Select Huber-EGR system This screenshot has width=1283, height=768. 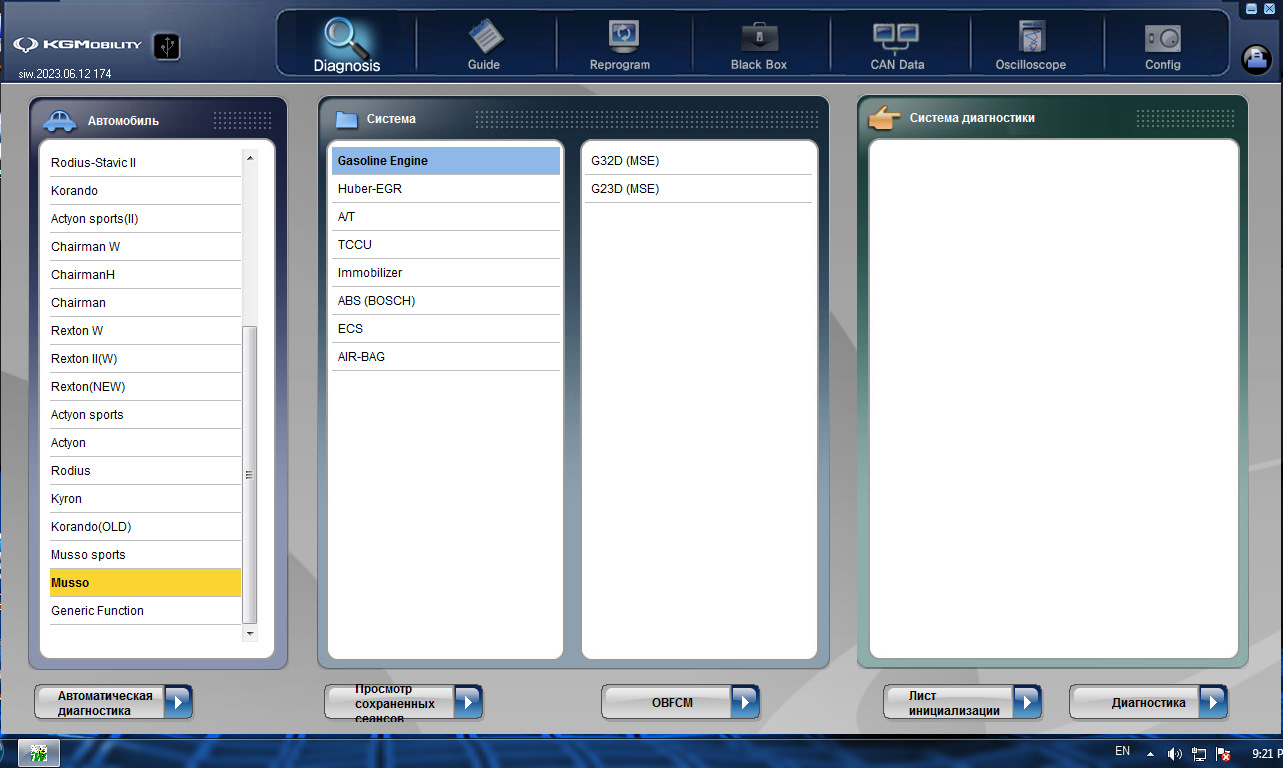(446, 188)
